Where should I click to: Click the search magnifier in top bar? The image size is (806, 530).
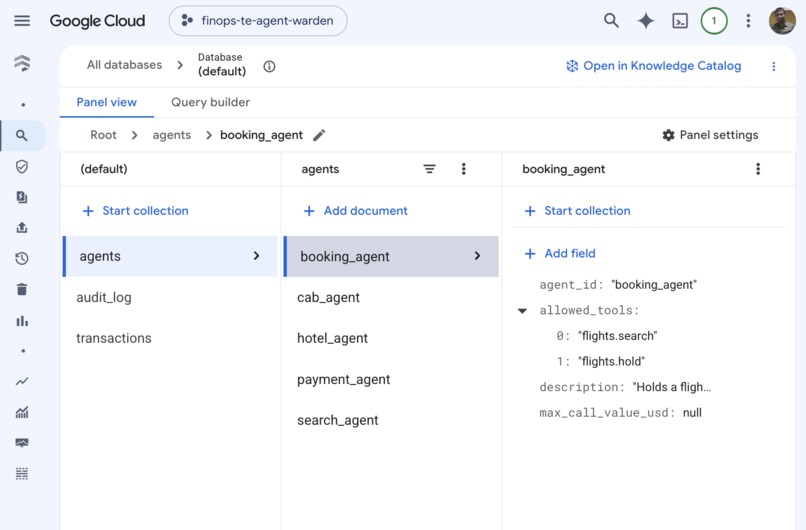(x=611, y=21)
